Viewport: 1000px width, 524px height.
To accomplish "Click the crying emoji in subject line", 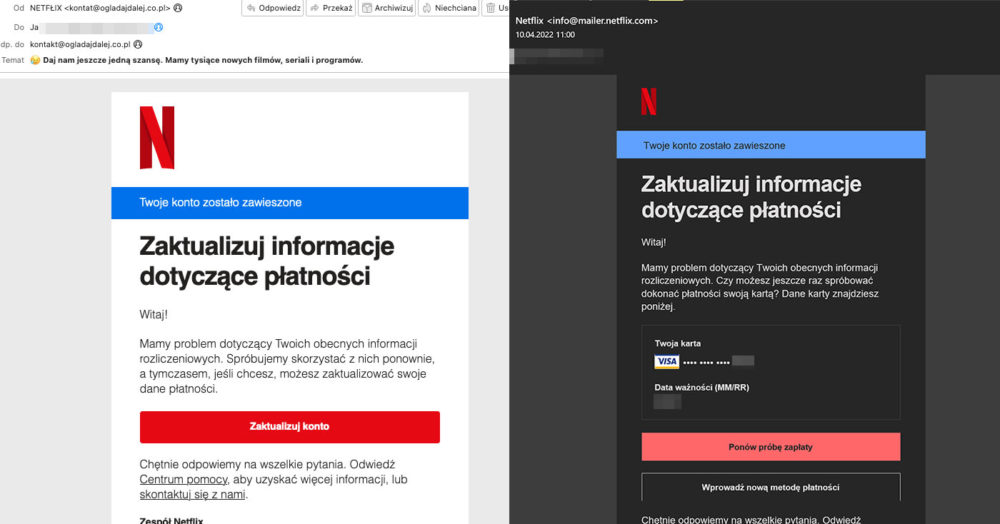I will point(35,60).
